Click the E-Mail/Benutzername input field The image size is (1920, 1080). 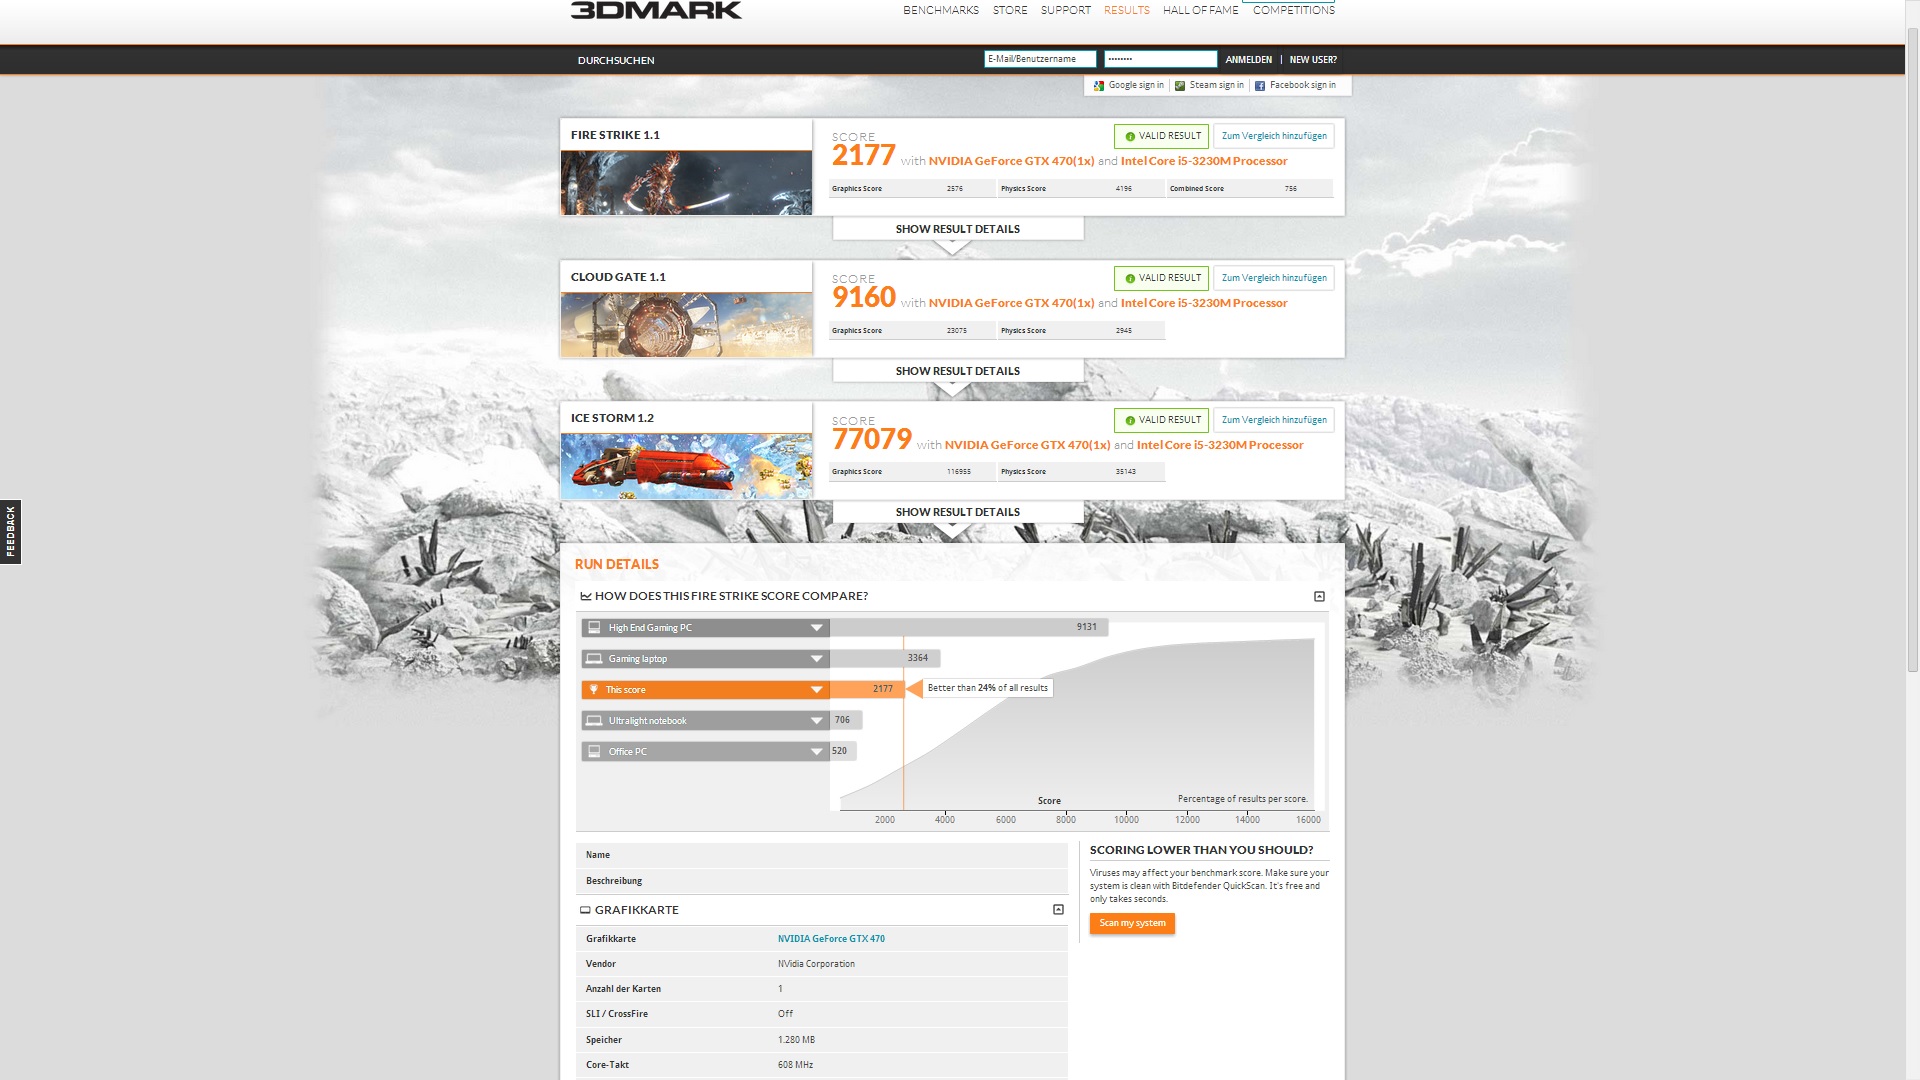(1039, 59)
